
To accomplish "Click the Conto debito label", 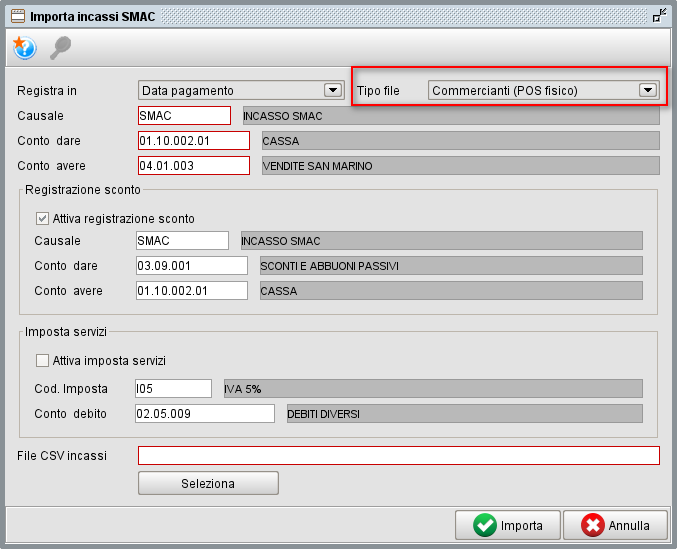I will [70, 414].
